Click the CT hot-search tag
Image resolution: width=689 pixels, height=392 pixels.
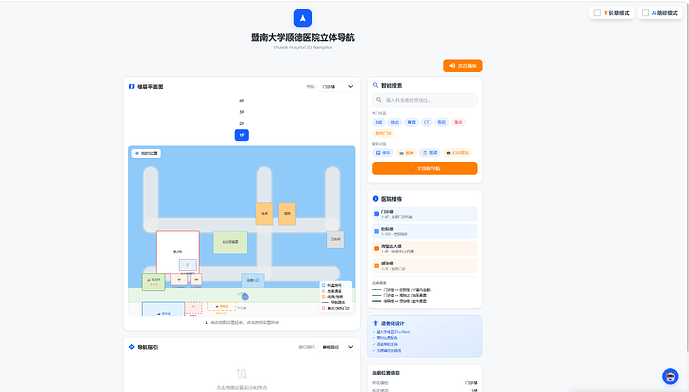click(426, 122)
